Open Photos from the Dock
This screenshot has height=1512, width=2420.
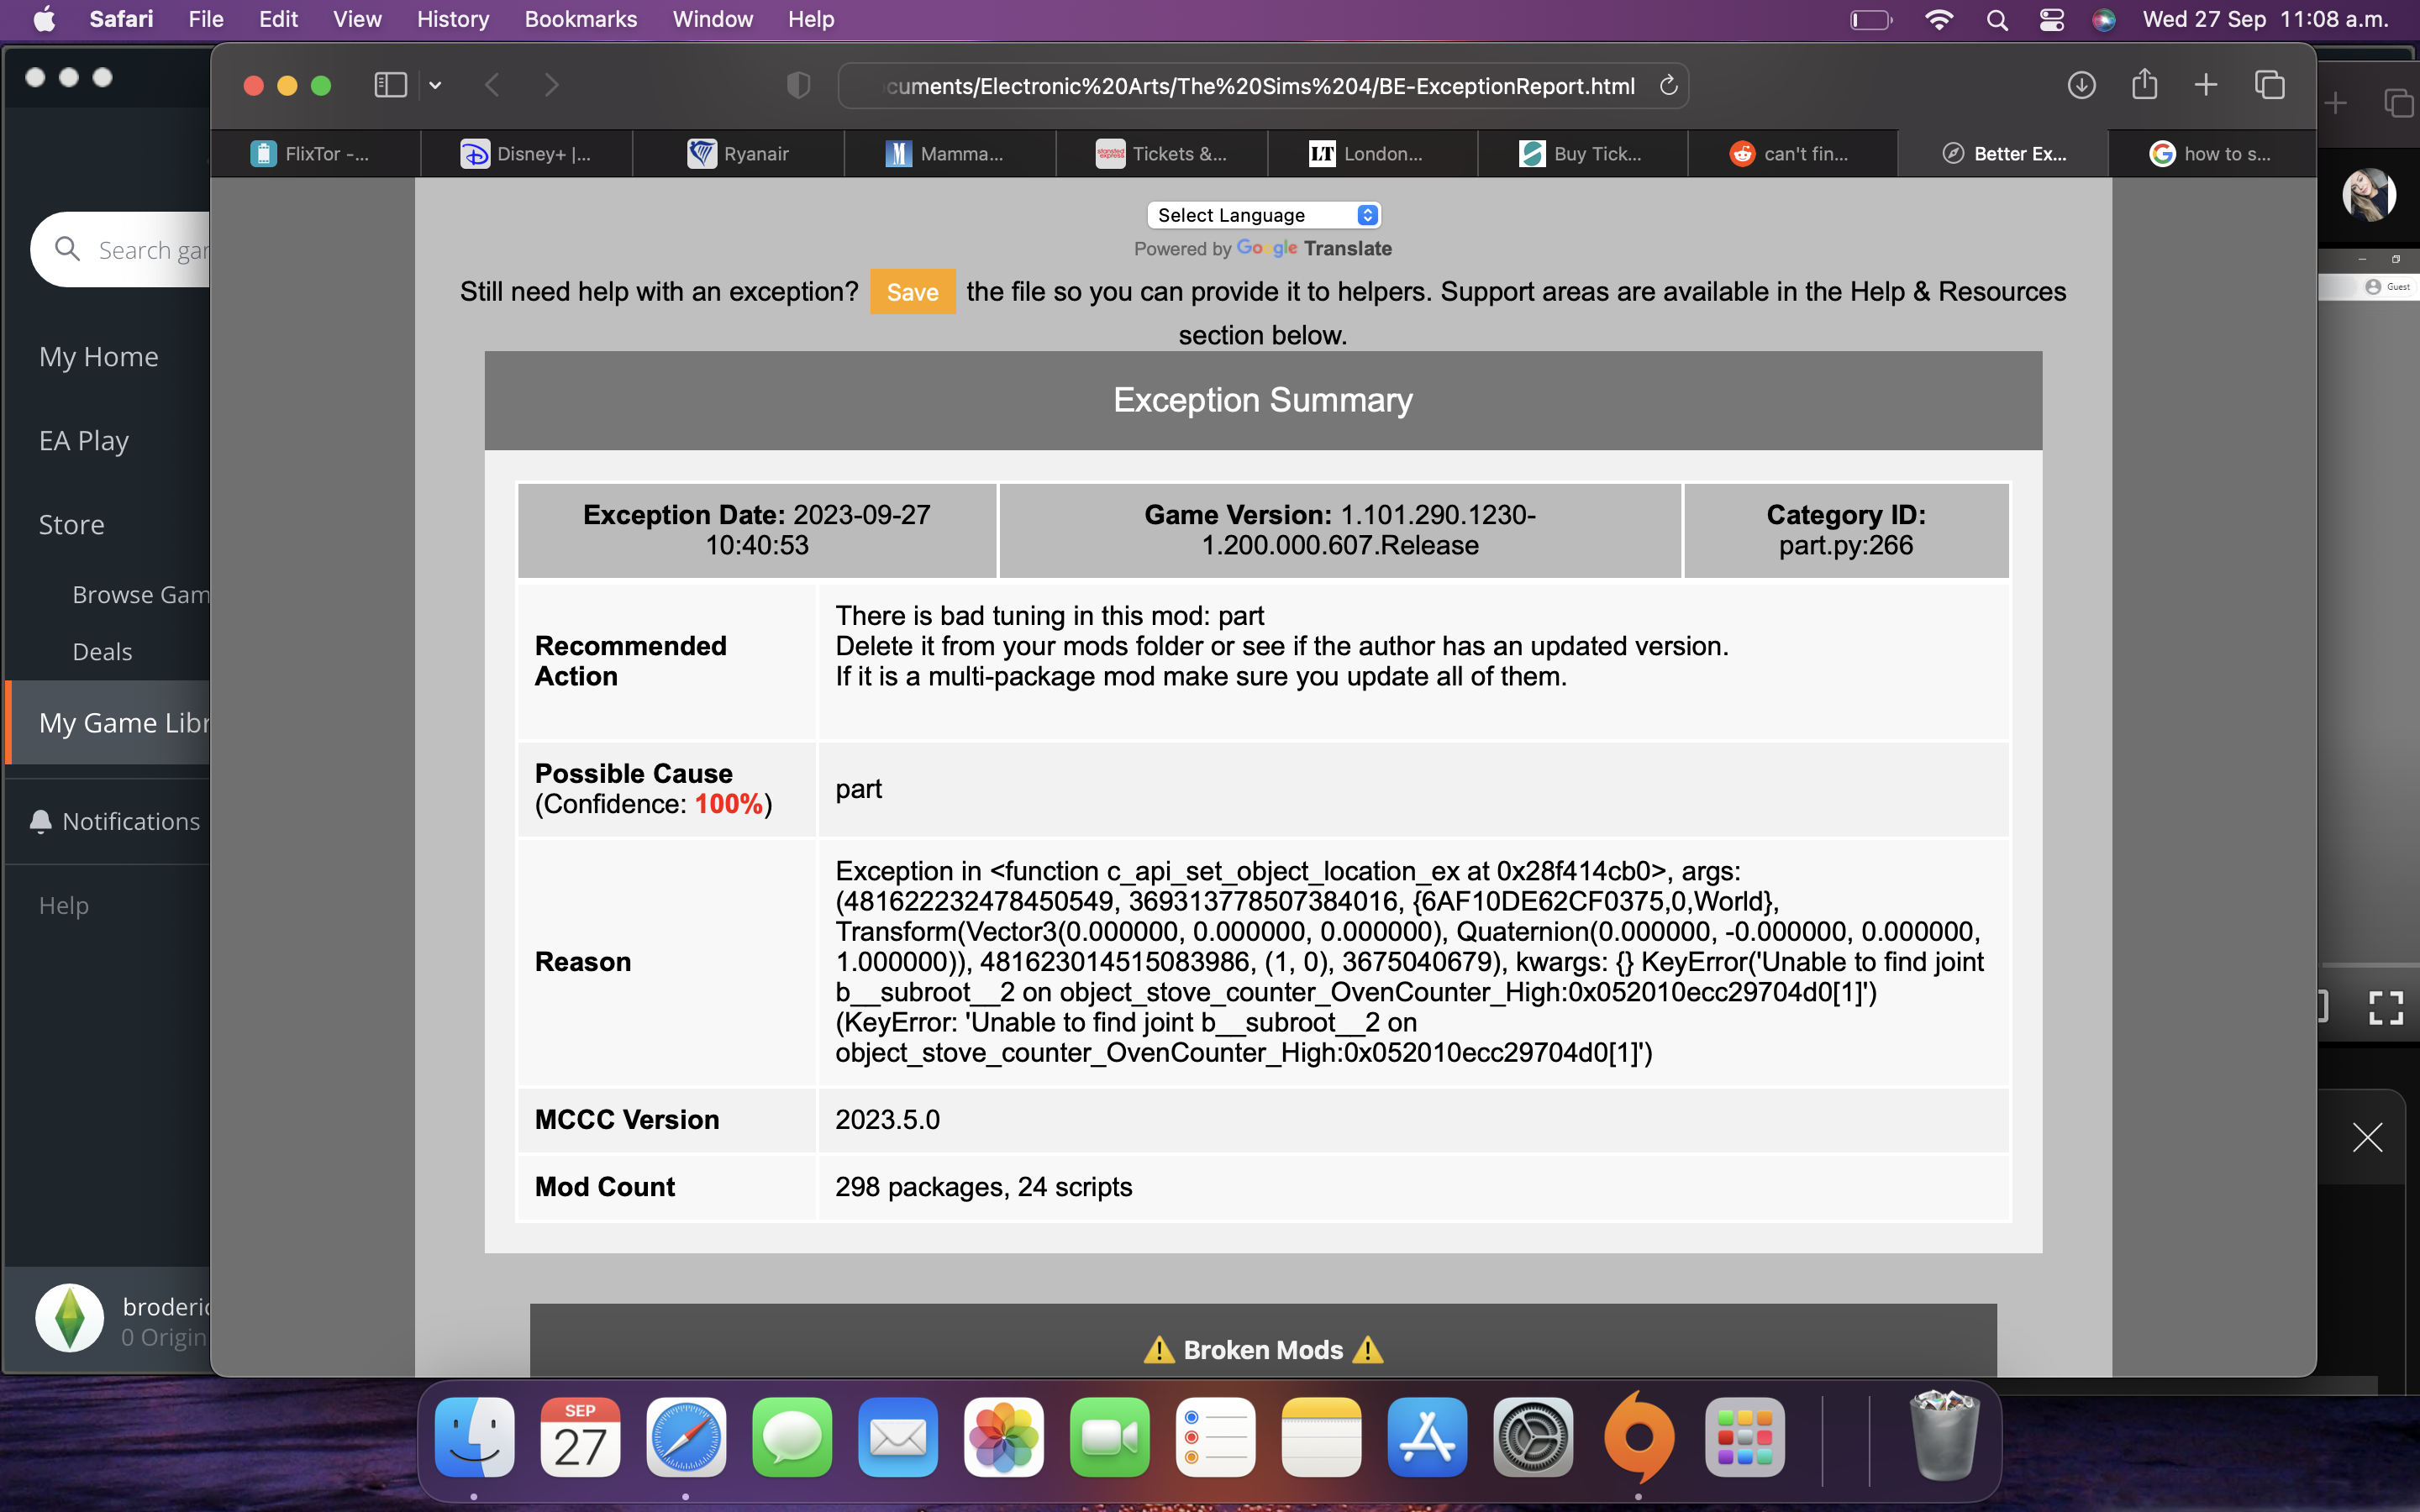pyautogui.click(x=1004, y=1437)
